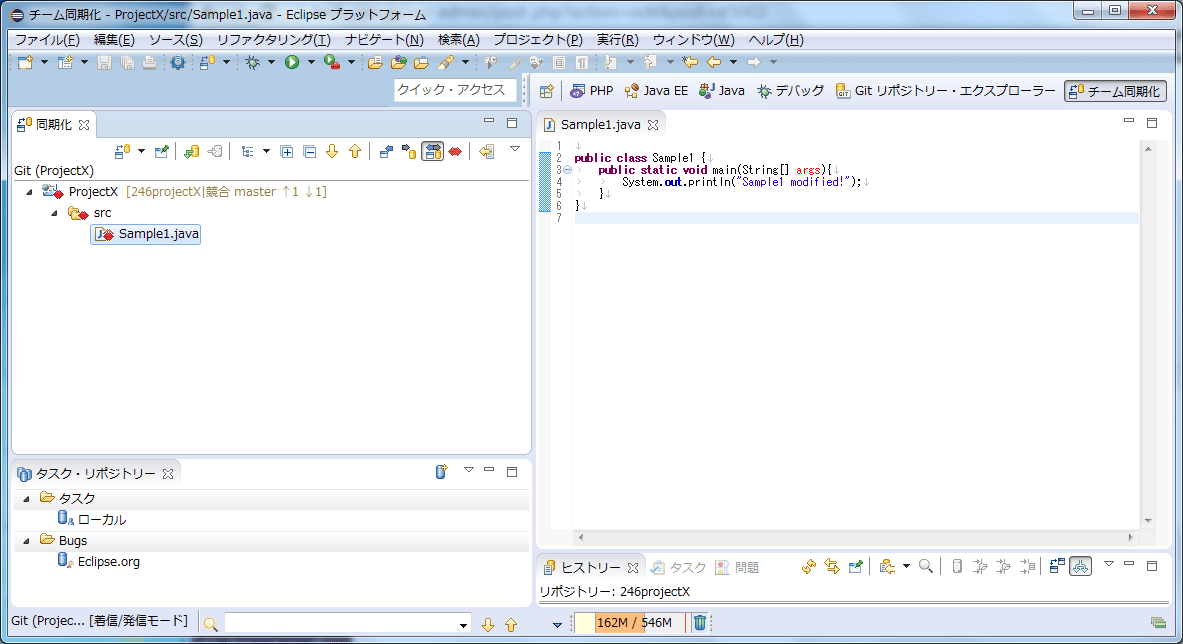1183x644 pixels.
Task: Click the Open Perspective icon
Action: tap(547, 91)
